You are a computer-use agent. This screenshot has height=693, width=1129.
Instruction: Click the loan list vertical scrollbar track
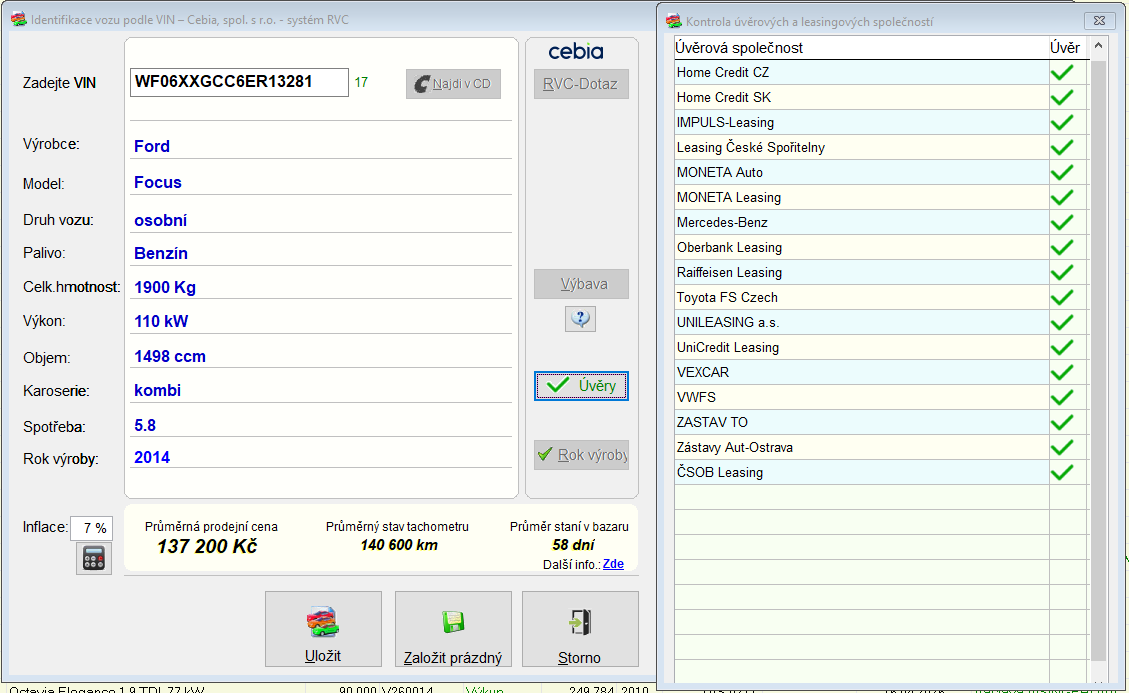(1098, 360)
